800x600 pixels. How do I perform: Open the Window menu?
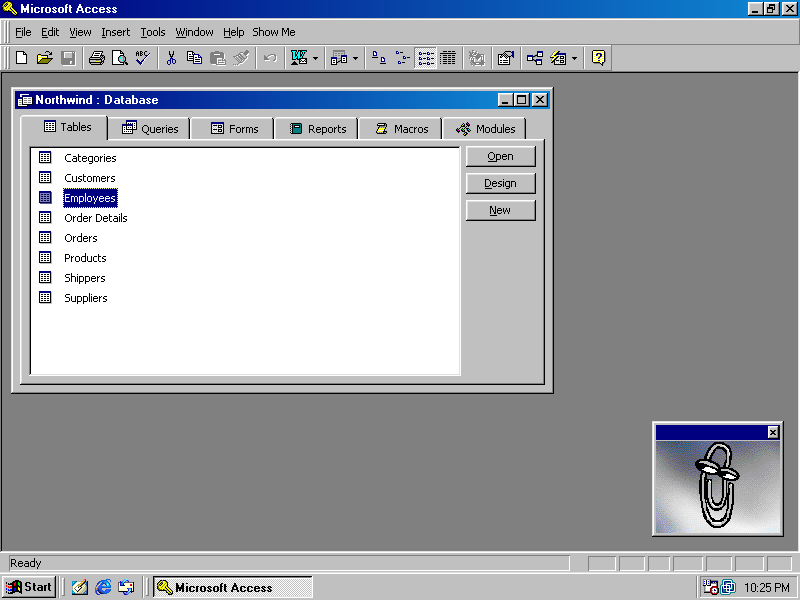pyautogui.click(x=194, y=32)
